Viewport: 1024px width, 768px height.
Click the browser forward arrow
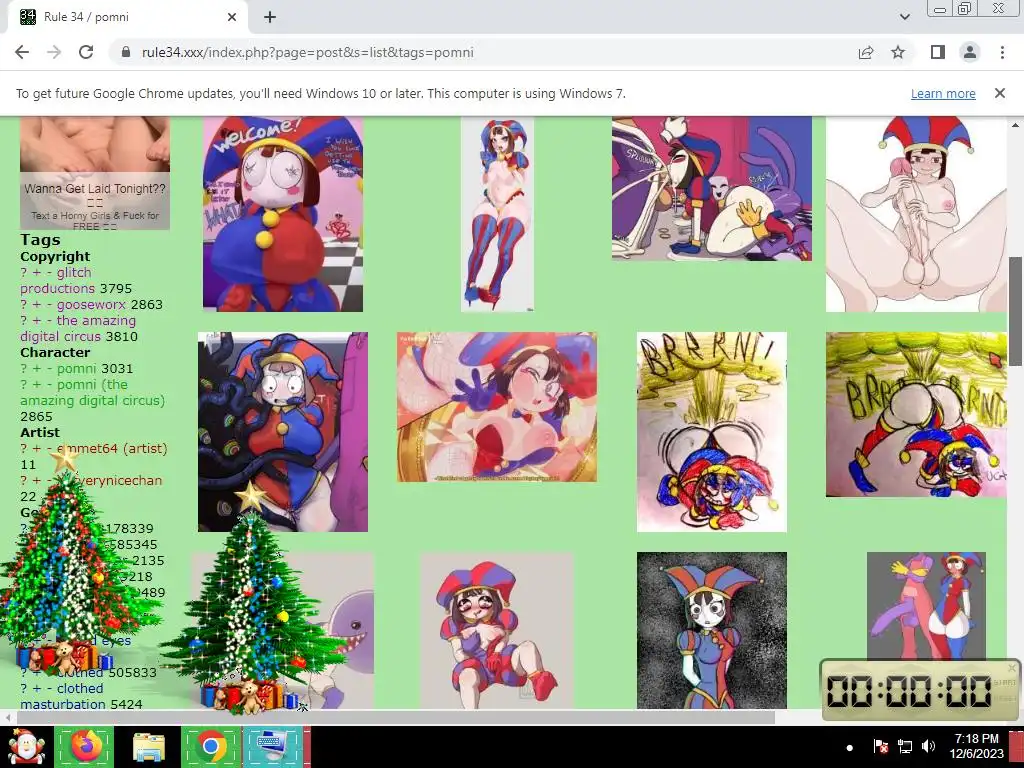54,52
